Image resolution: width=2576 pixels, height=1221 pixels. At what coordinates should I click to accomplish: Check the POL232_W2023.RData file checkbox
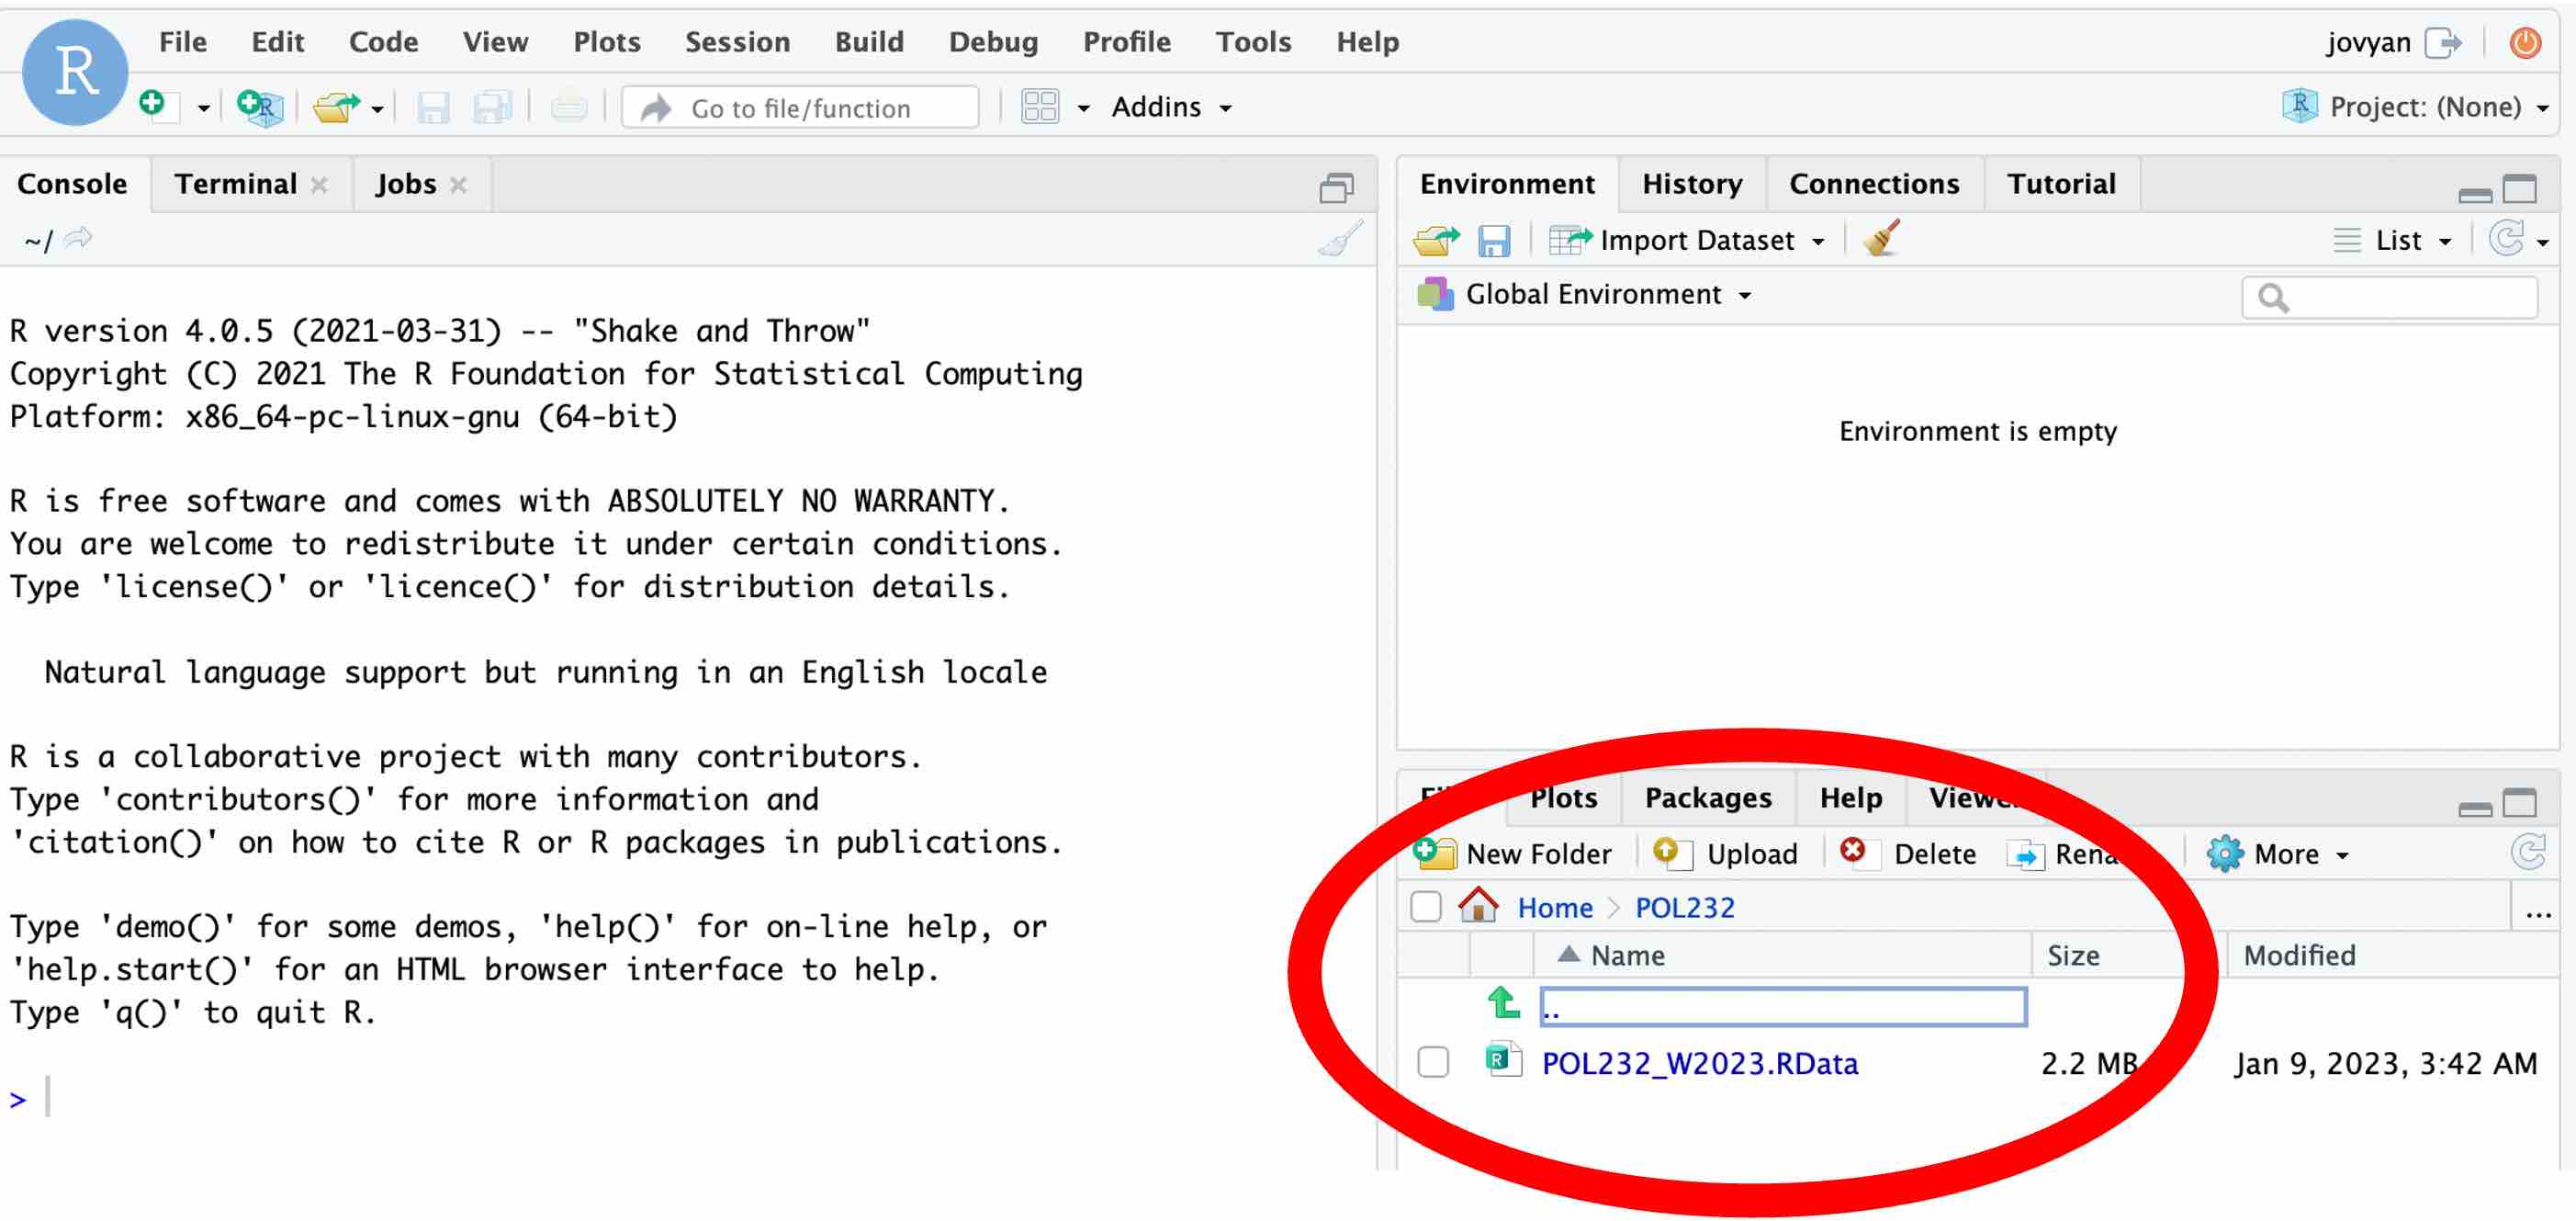[1433, 1062]
